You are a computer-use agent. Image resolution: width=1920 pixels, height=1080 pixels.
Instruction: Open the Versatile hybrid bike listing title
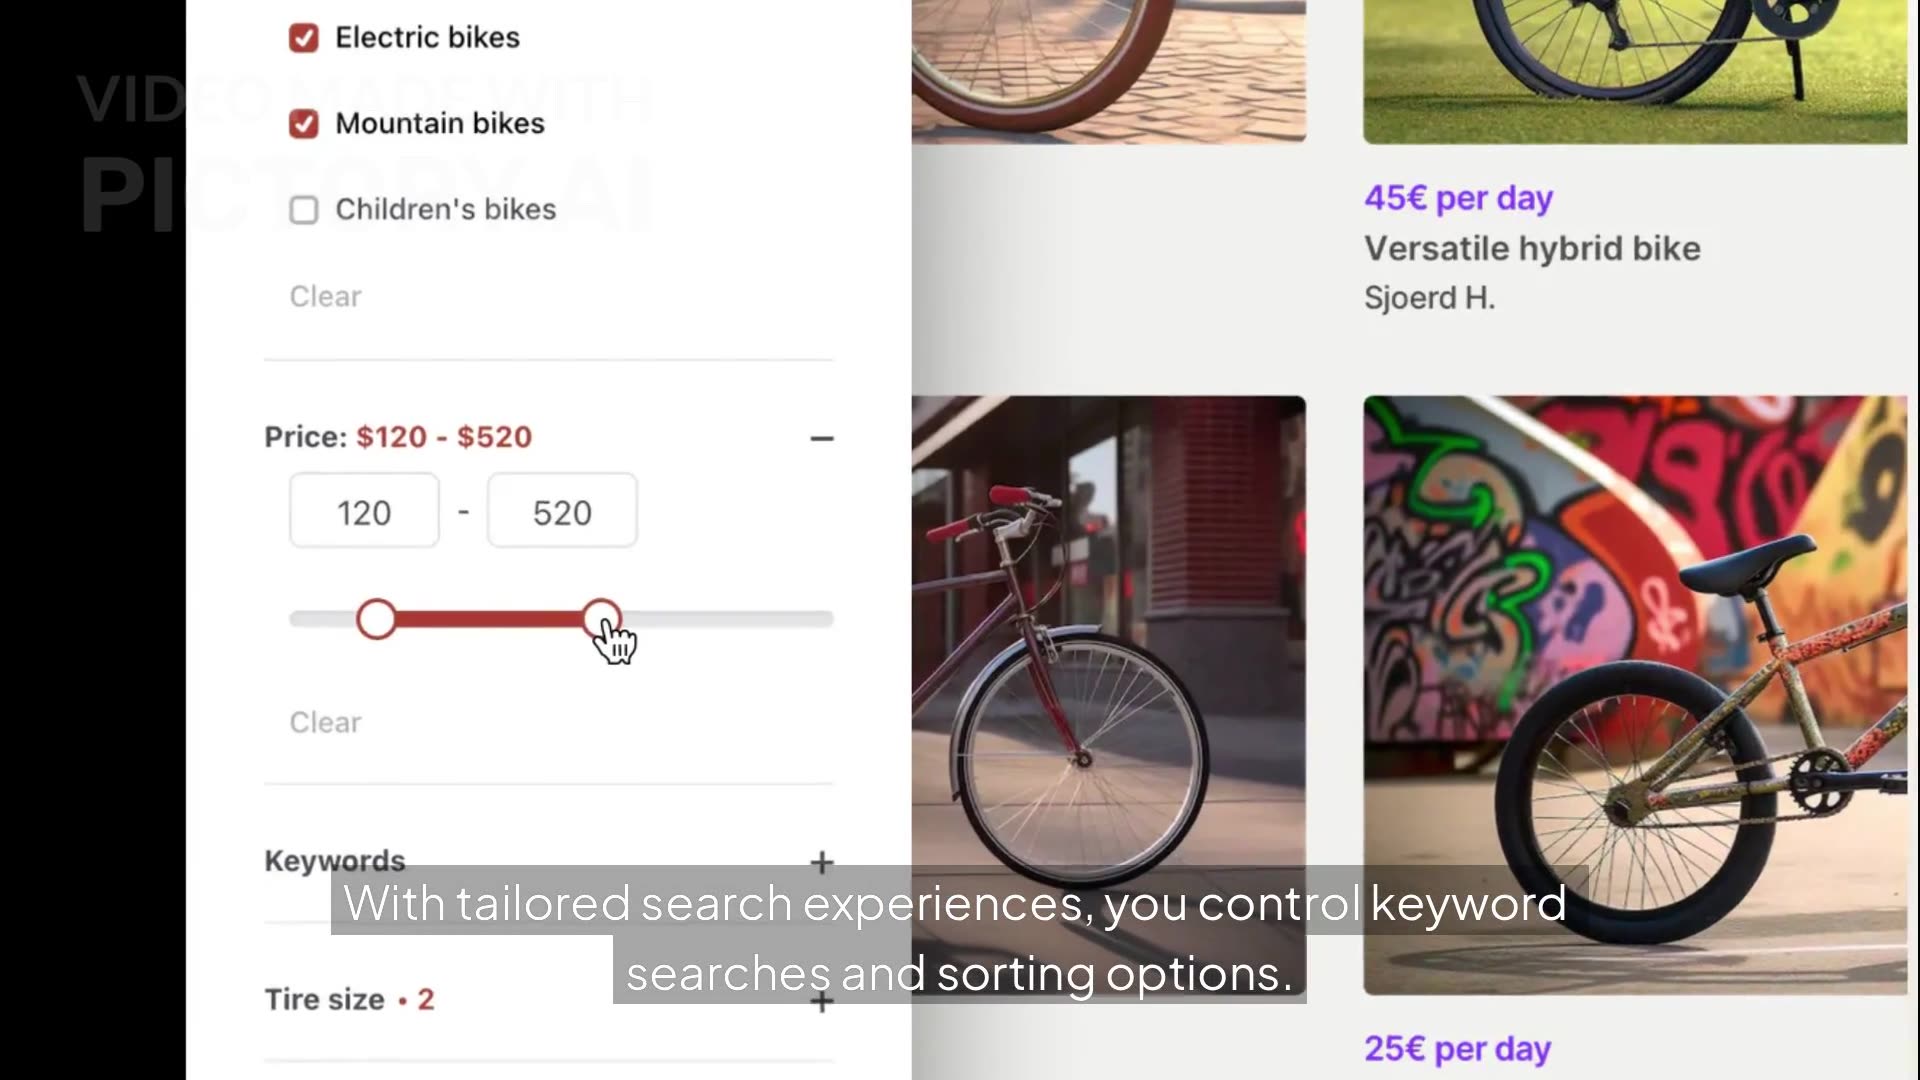pos(1532,248)
